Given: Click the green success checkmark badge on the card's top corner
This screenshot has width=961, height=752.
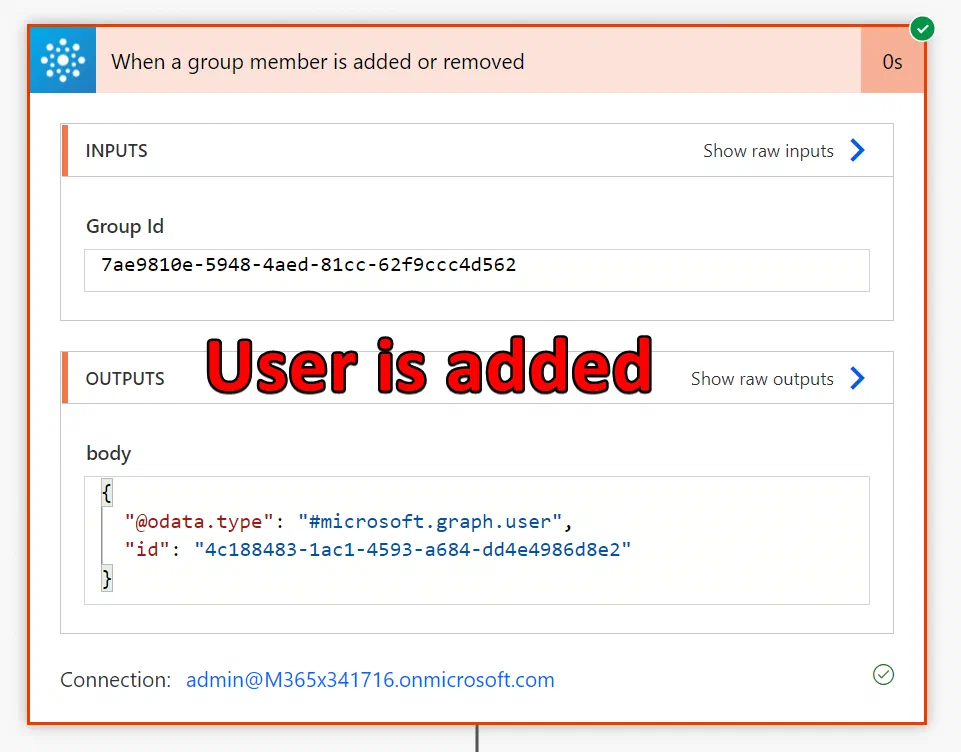Looking at the screenshot, I should (x=922, y=29).
